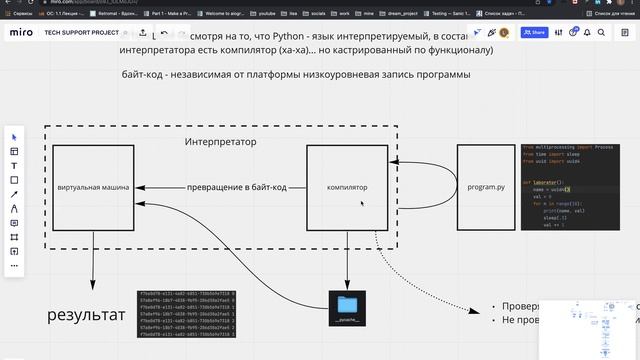Select the виртуальная машина box
Image resolution: width=640 pixels, height=360 pixels.
click(x=93, y=188)
